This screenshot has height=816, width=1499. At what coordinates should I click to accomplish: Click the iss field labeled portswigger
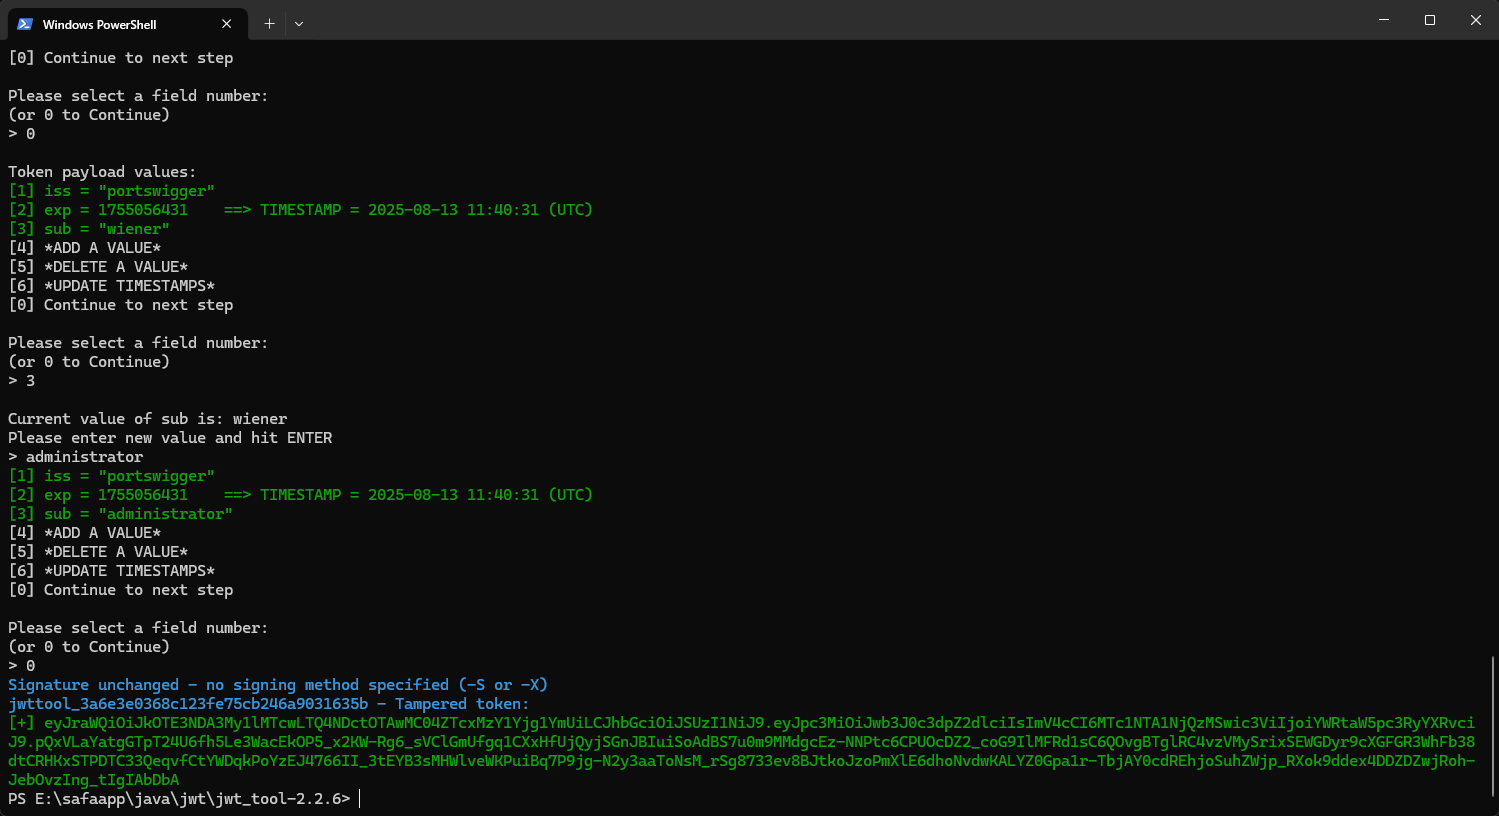click(110, 190)
